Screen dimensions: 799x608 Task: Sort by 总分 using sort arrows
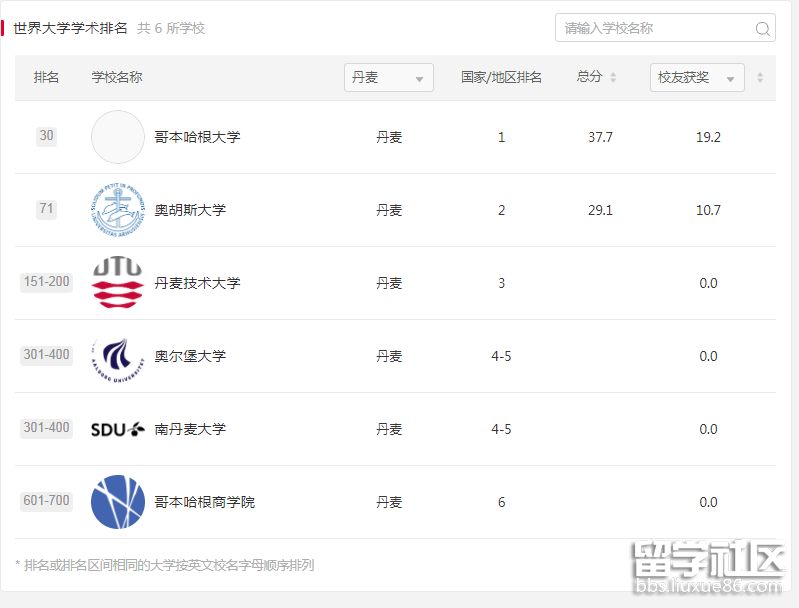[613, 77]
